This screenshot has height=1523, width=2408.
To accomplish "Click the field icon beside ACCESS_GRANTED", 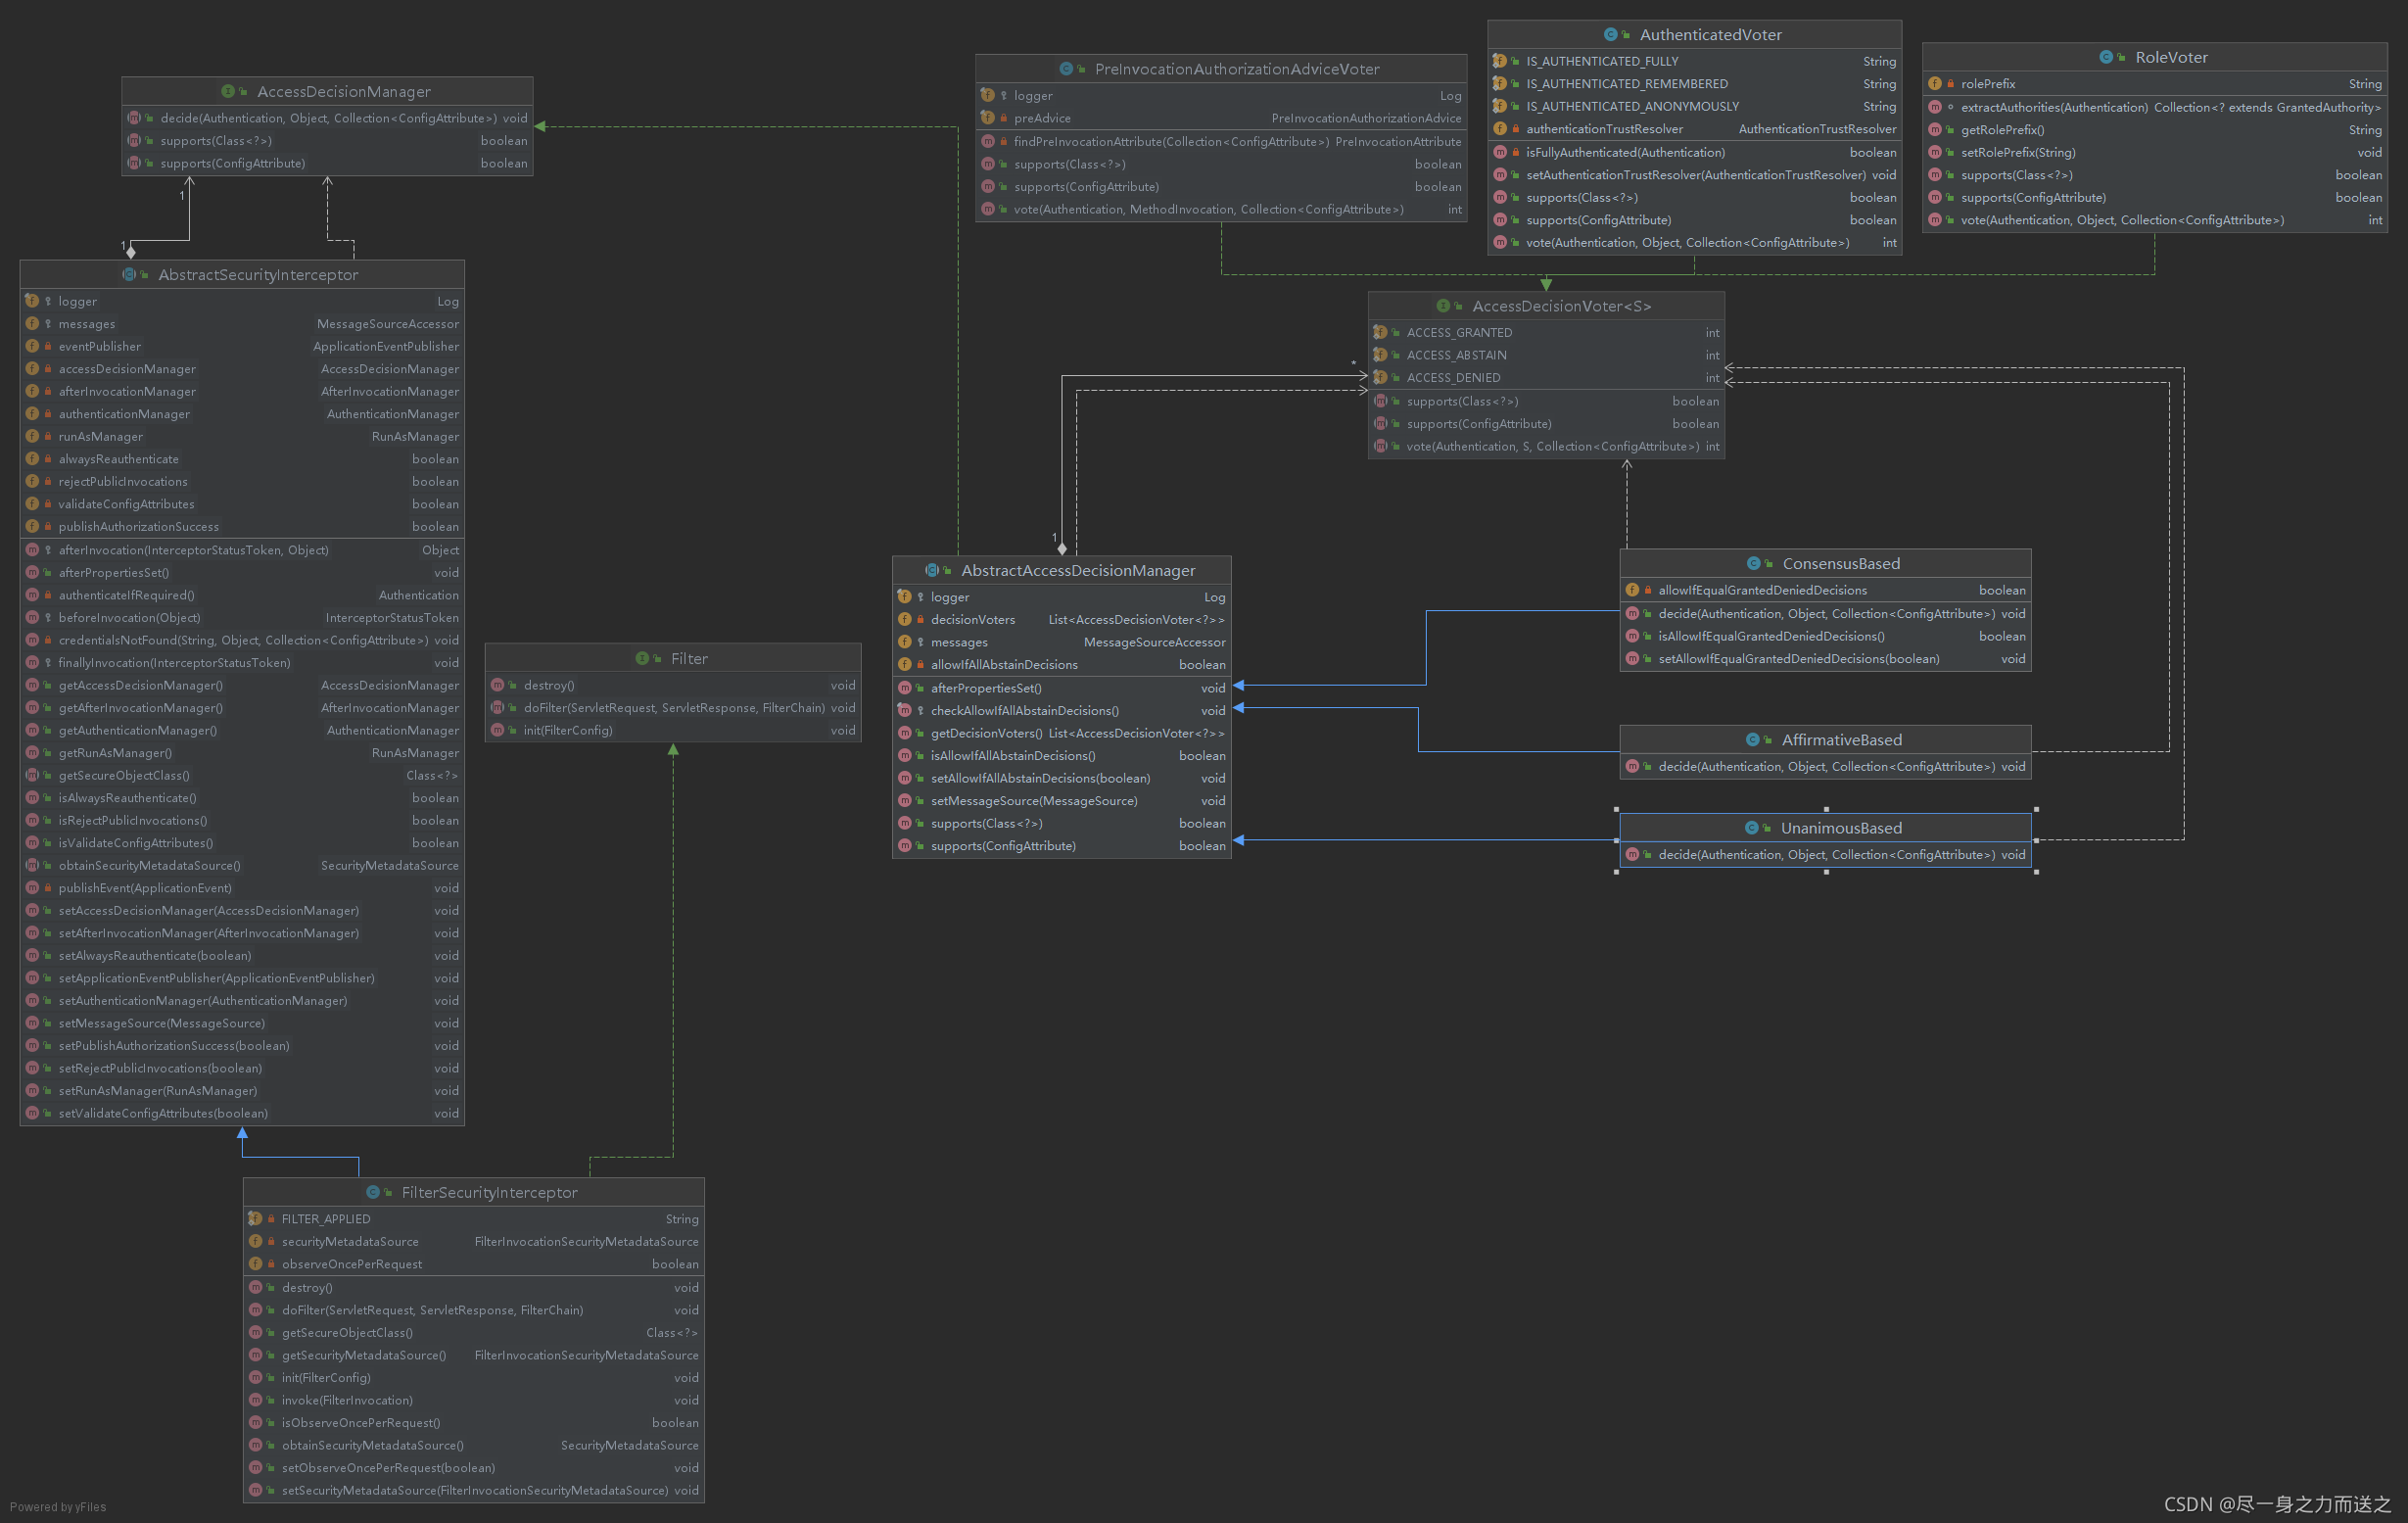I will pos(1380,333).
